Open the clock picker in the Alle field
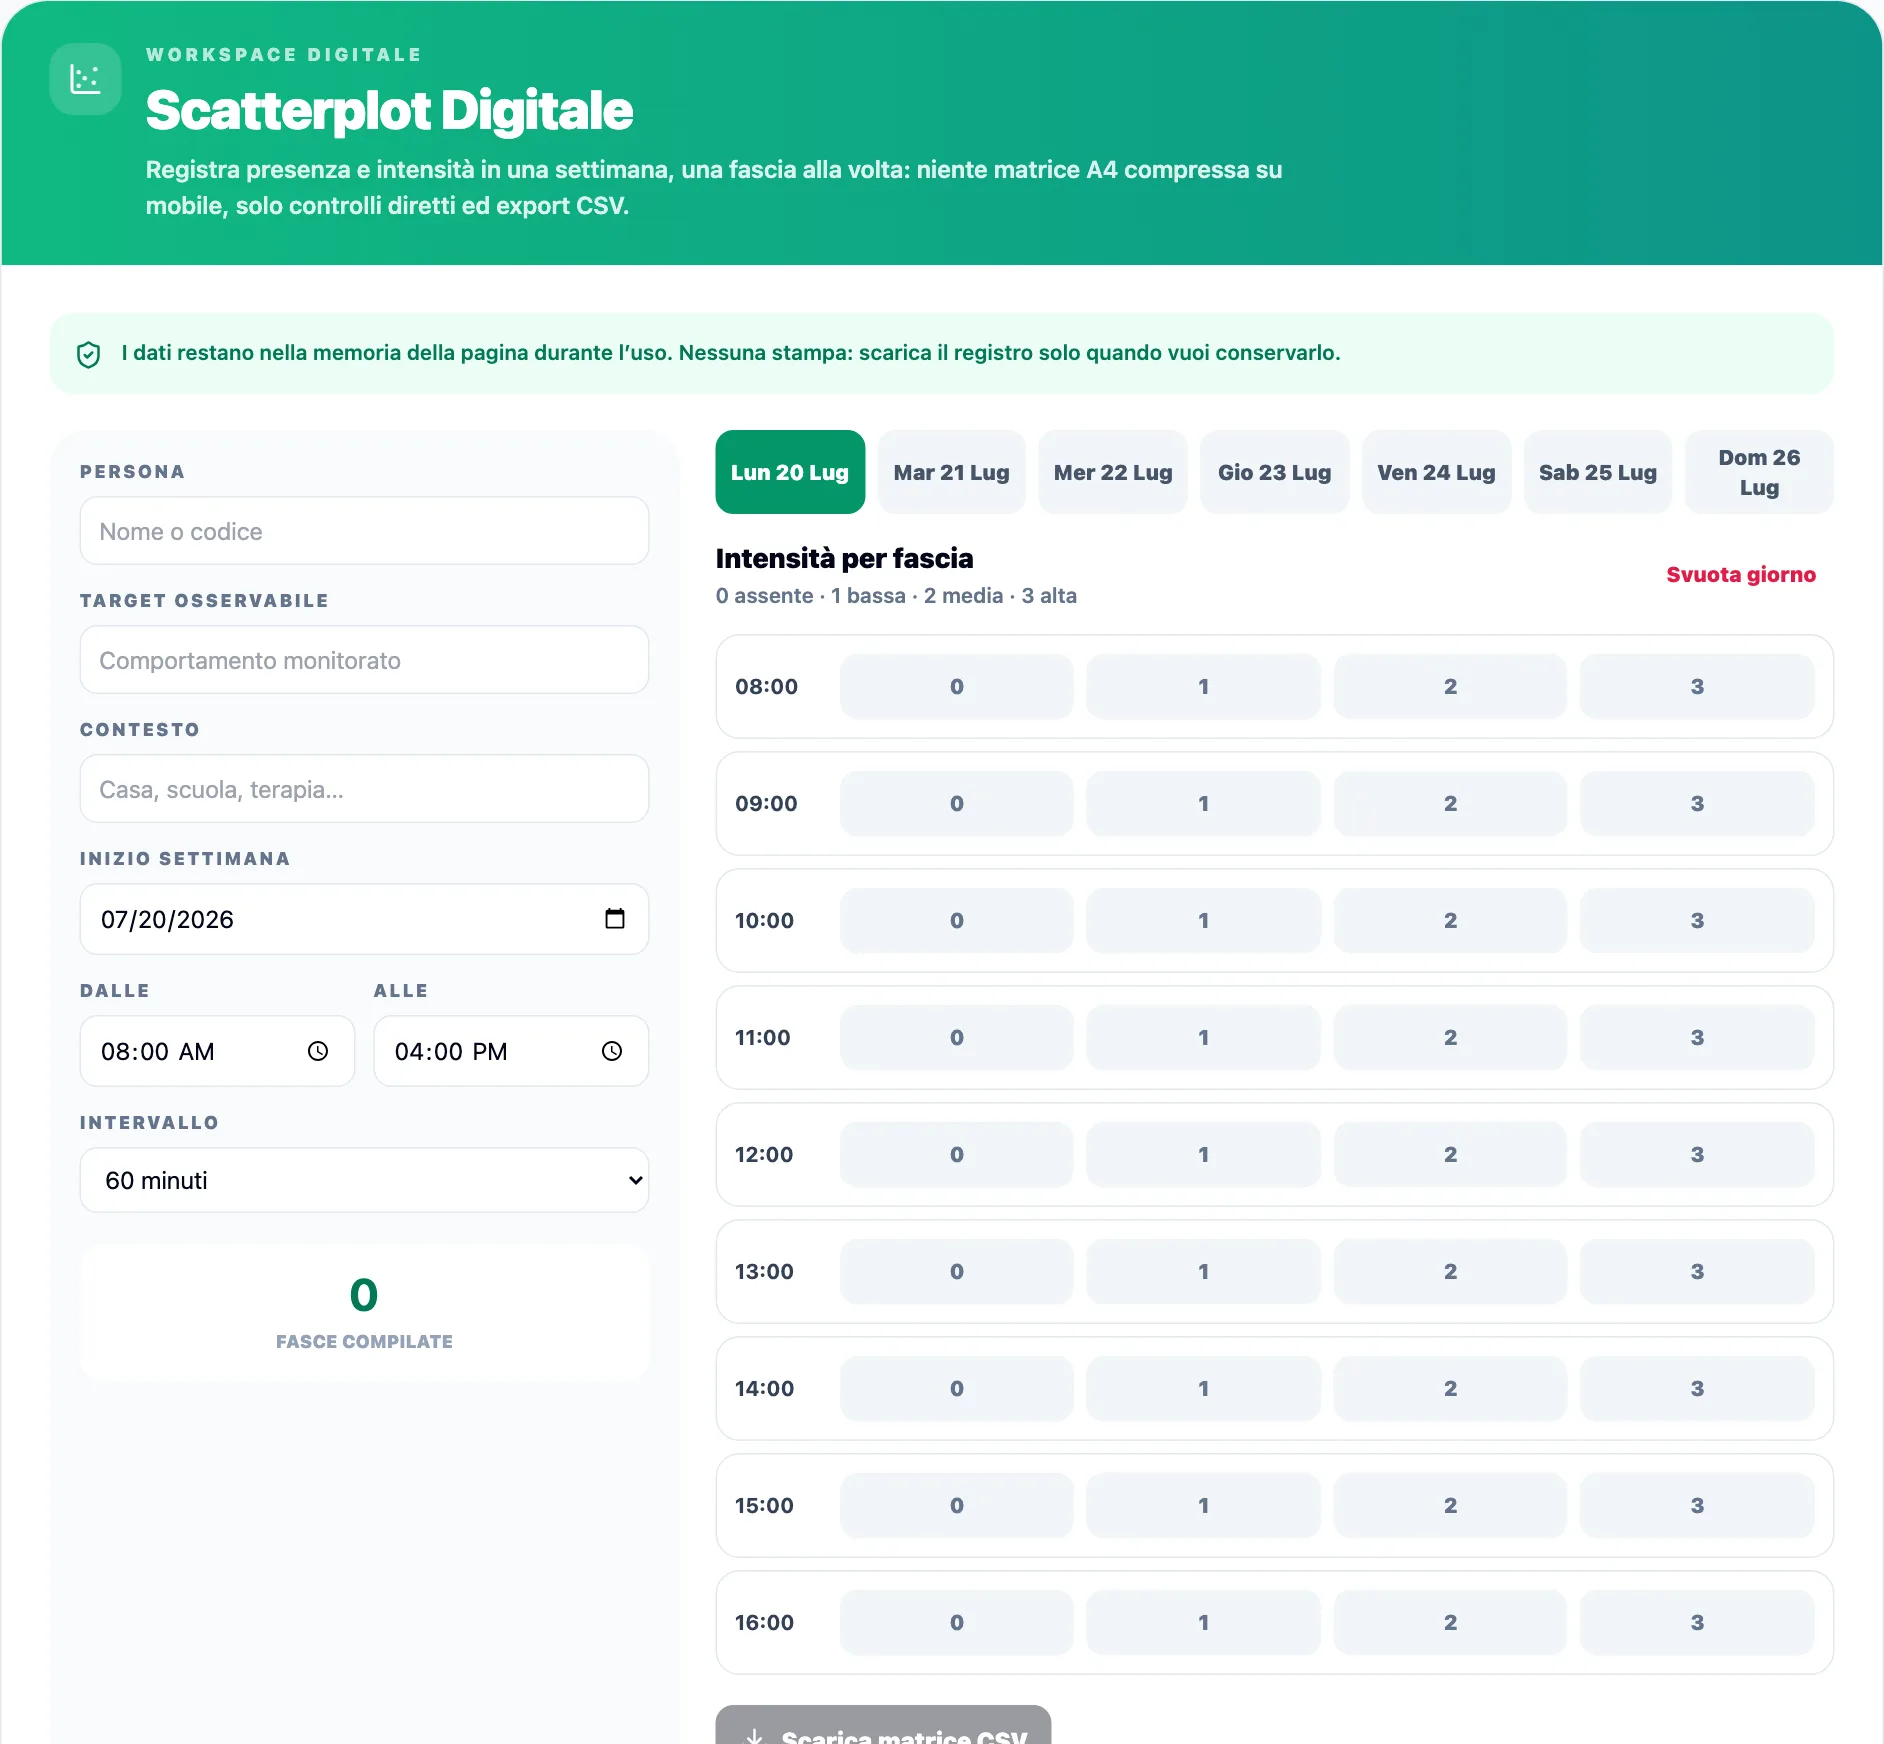This screenshot has width=1884, height=1744. coord(612,1051)
